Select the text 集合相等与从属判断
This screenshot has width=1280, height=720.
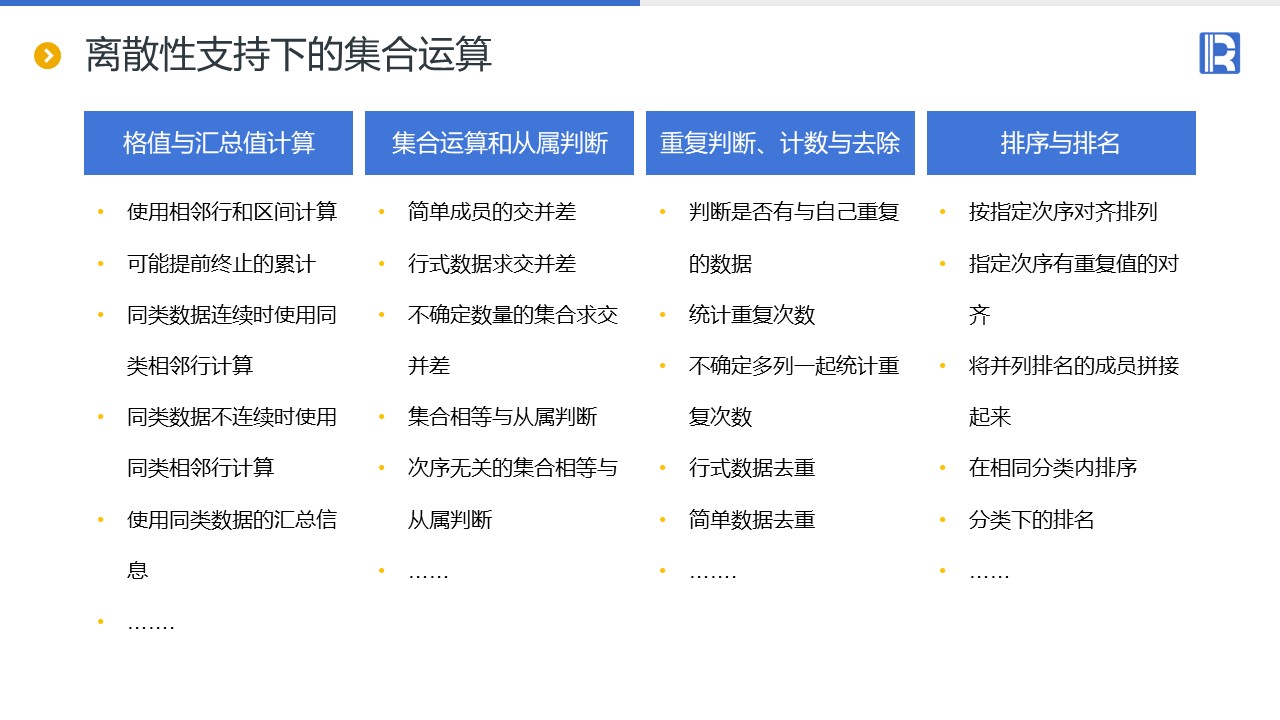pos(502,417)
